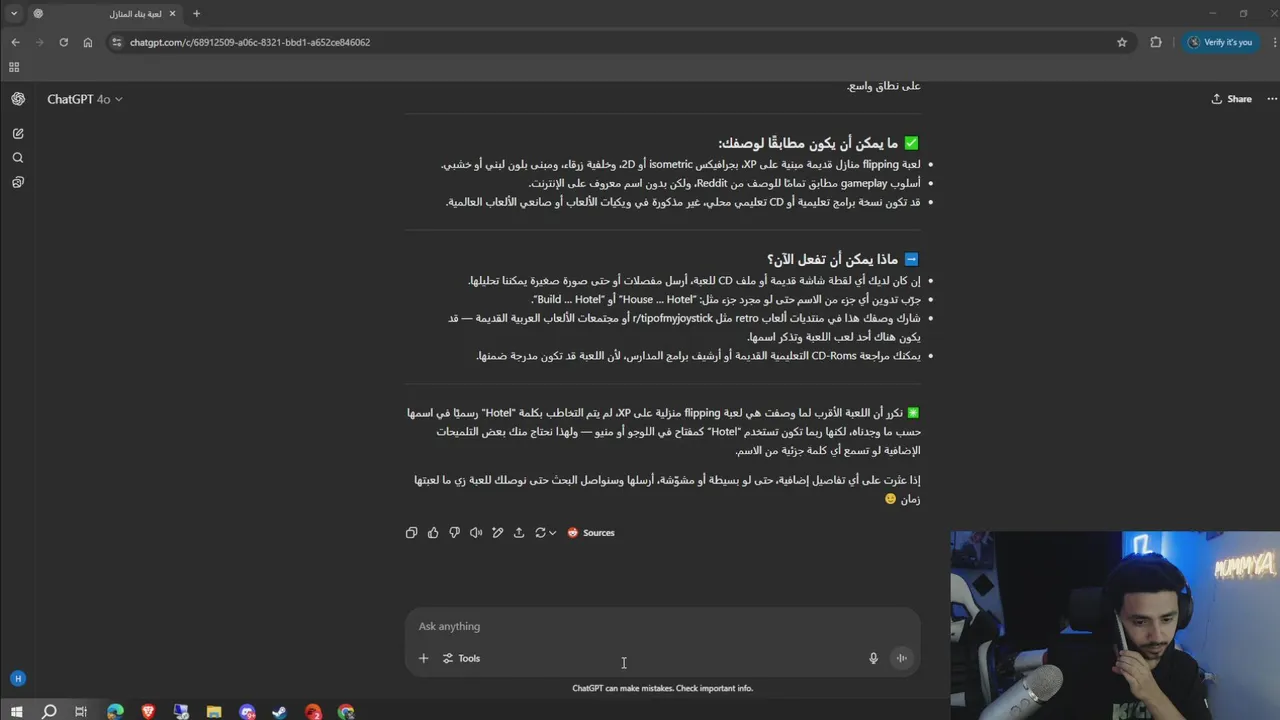Screen dimensions: 1280x720
Task: Add attachments with the plus button
Action: click(423, 658)
